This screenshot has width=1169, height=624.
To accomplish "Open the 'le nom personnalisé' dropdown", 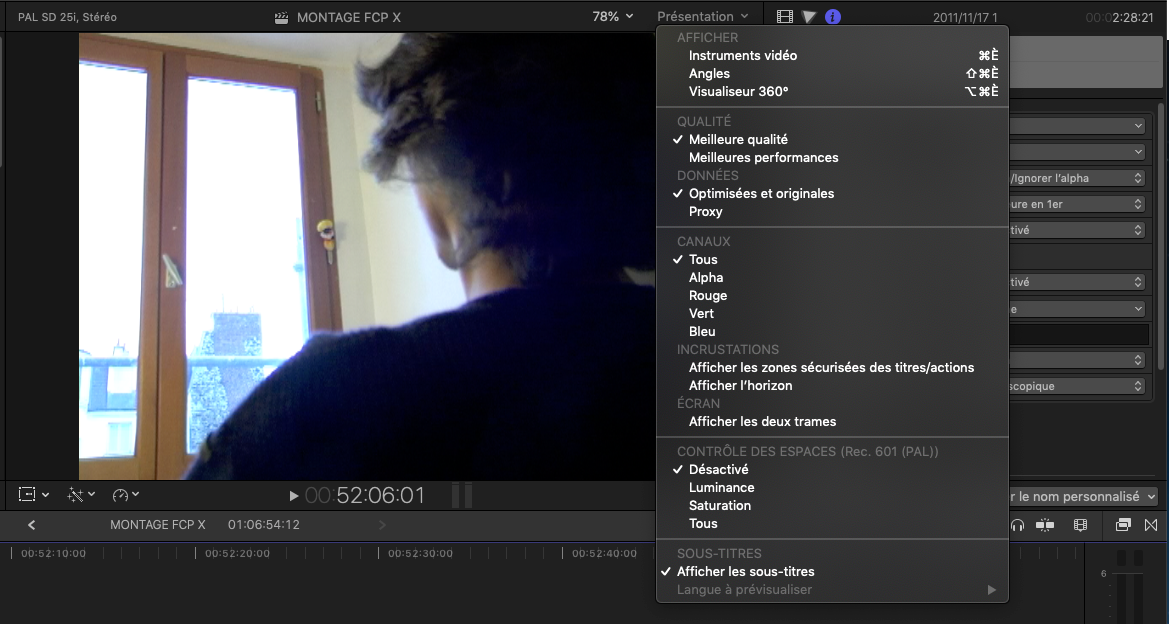I will click(x=1083, y=497).
